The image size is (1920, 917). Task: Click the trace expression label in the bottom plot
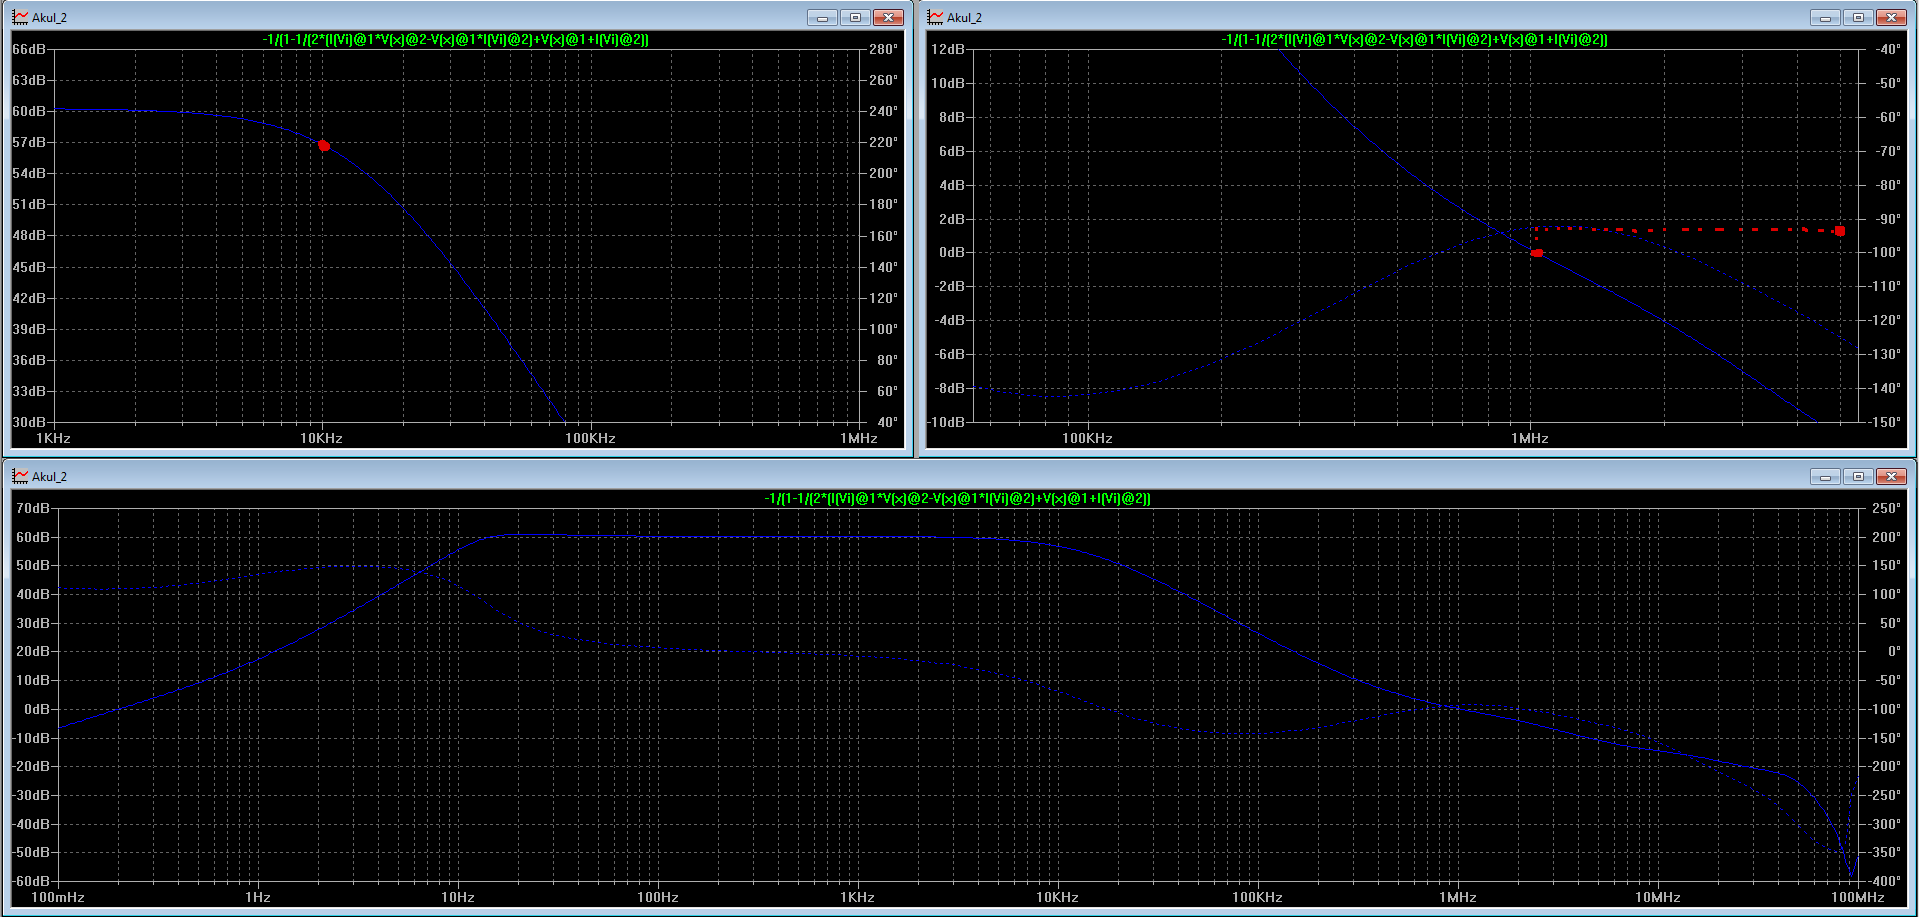958,498
